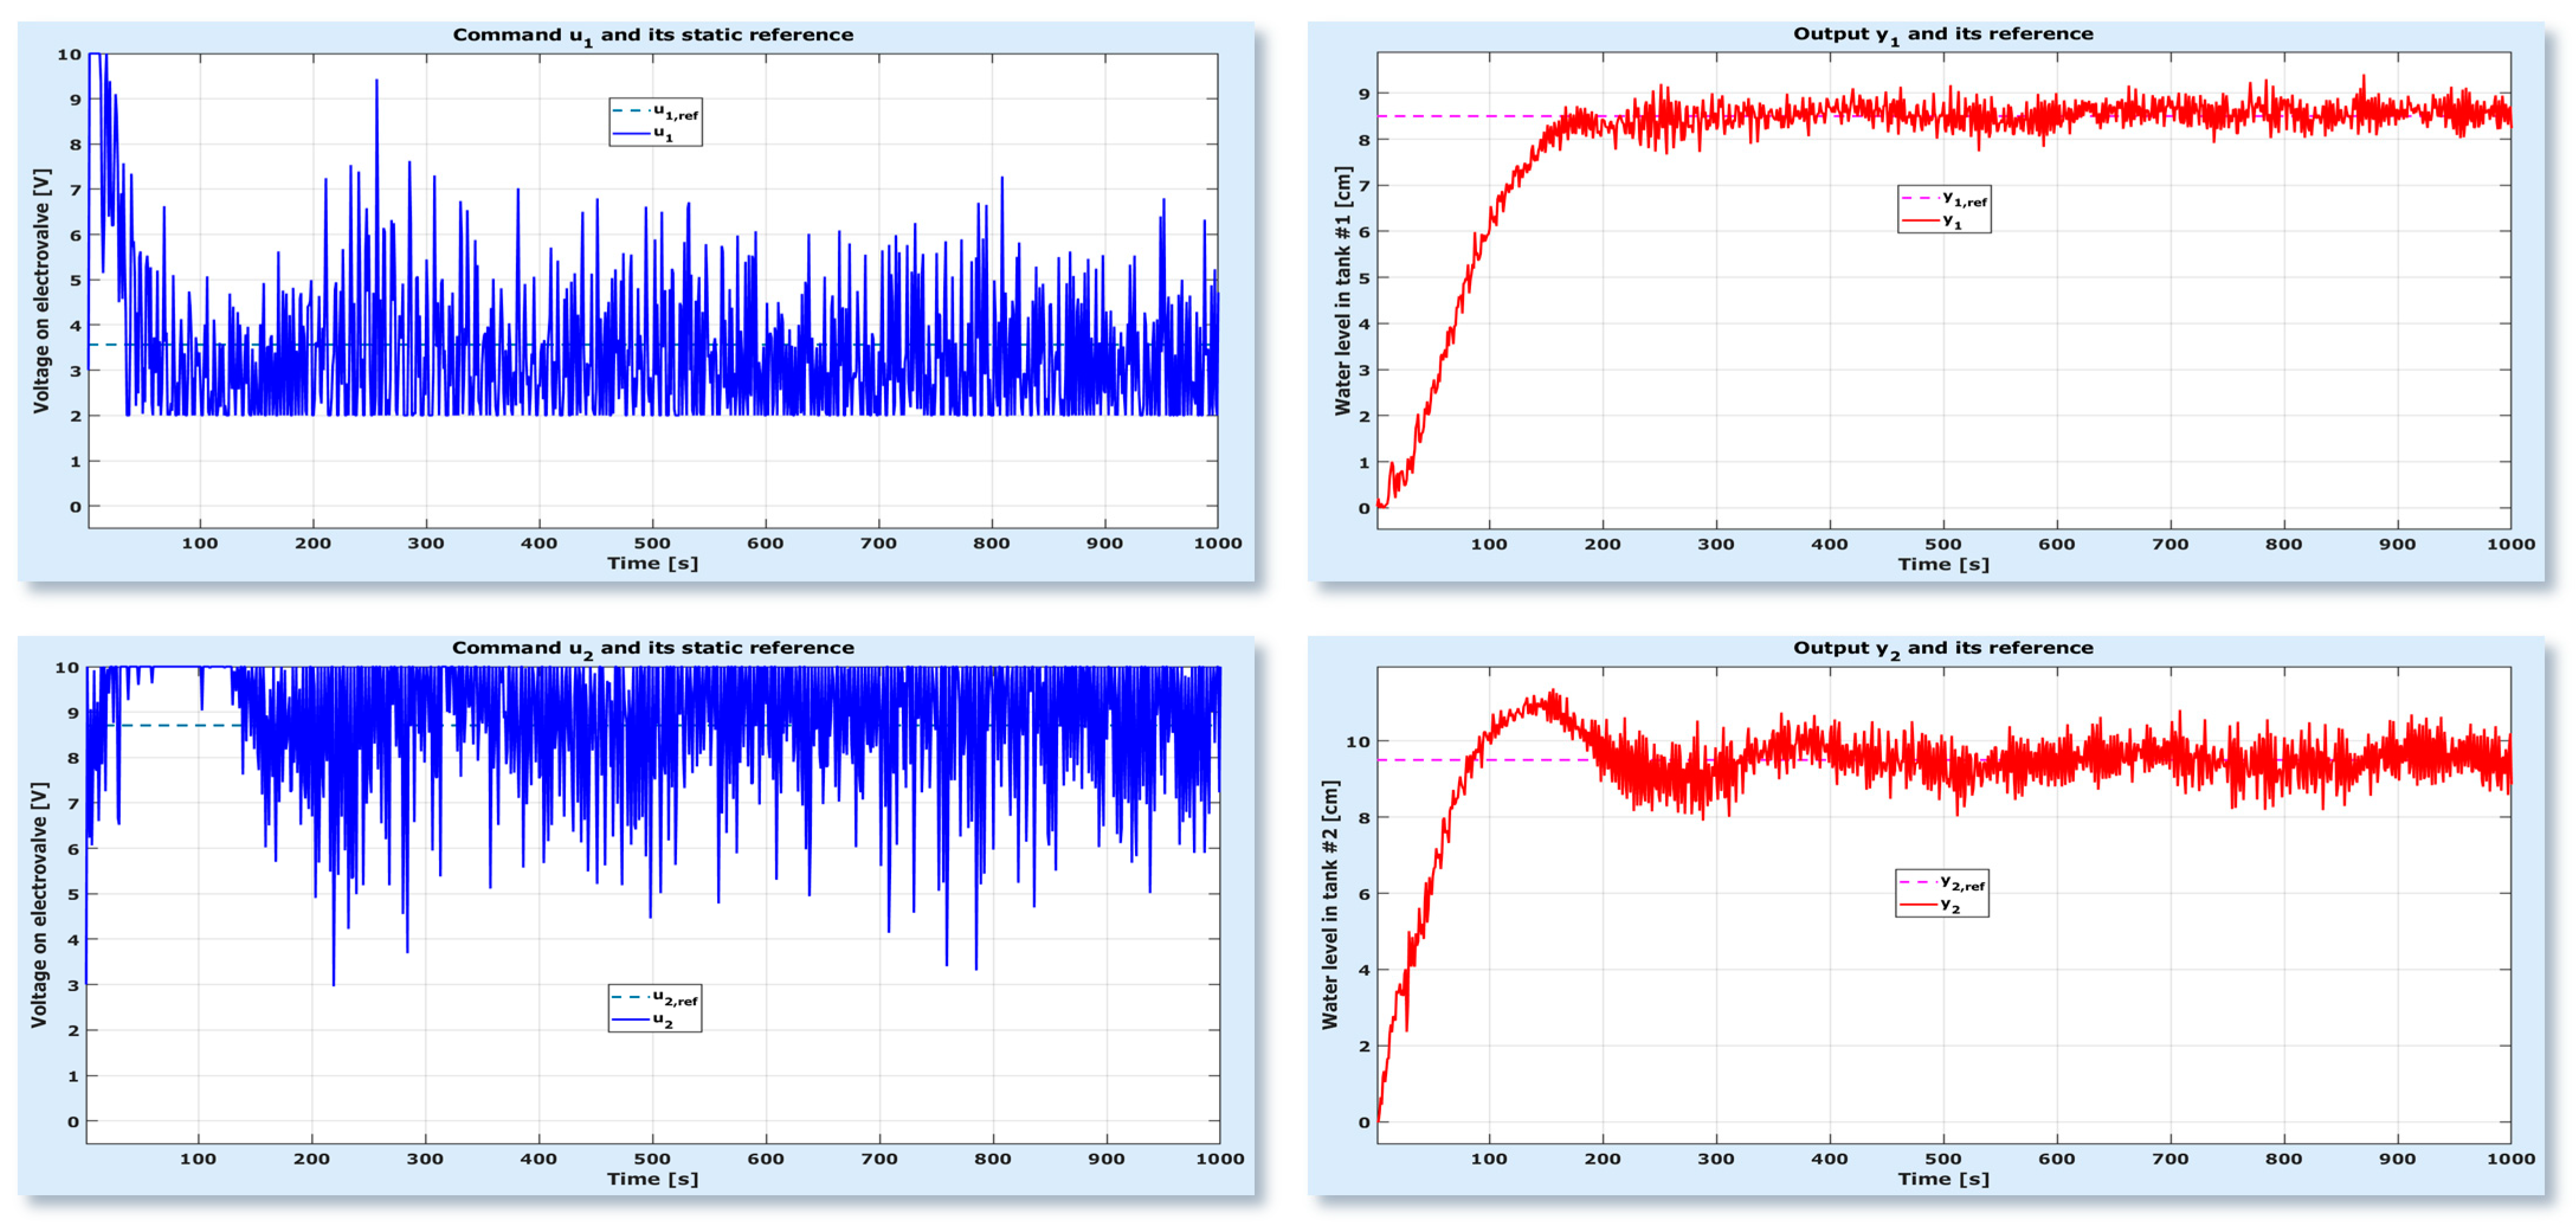Select the "Water level in tank #2 [cm]" axis label

coord(1330,905)
